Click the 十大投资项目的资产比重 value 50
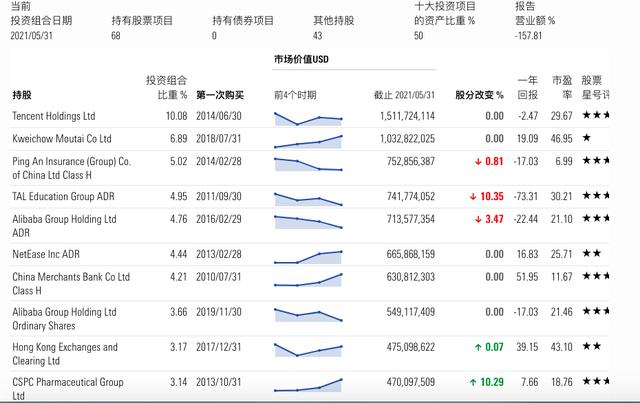640x403 pixels. click(418, 36)
